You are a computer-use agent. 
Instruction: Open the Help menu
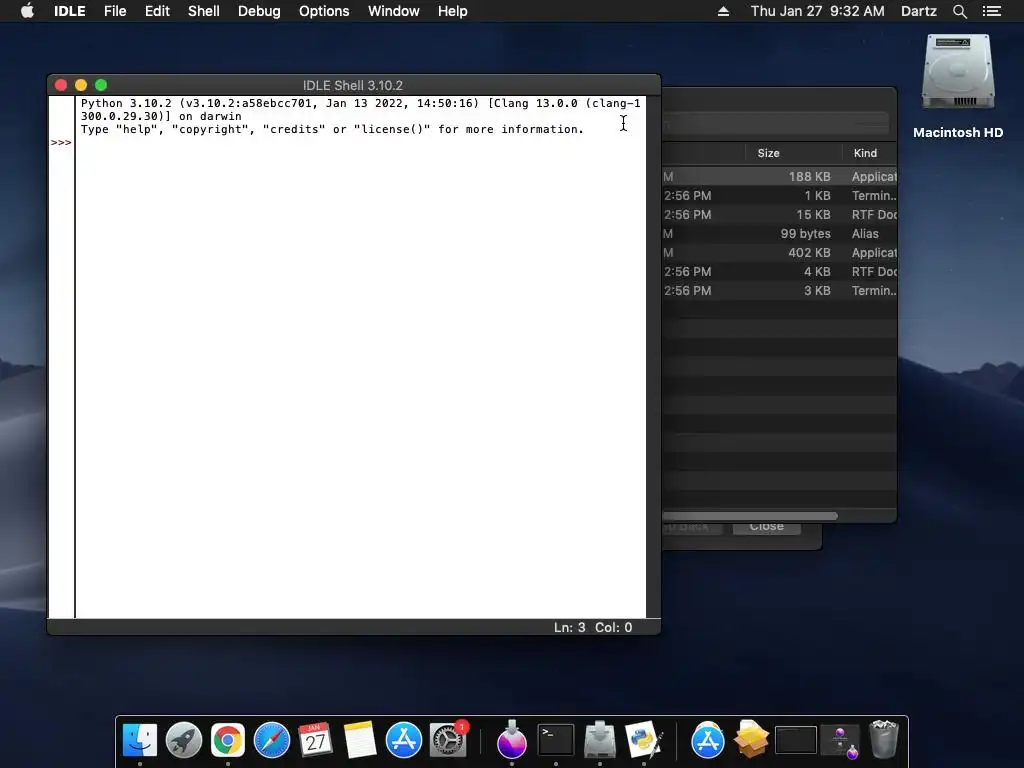[x=452, y=11]
